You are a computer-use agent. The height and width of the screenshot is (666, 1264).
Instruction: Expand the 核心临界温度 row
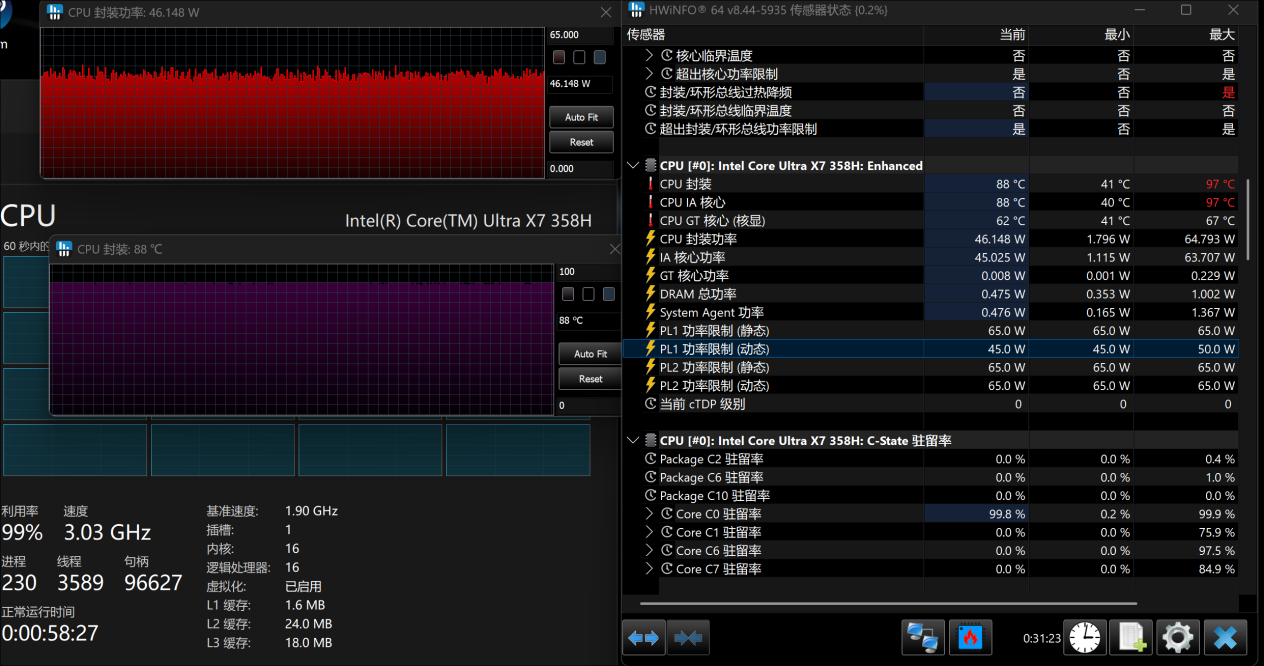[x=650, y=56]
